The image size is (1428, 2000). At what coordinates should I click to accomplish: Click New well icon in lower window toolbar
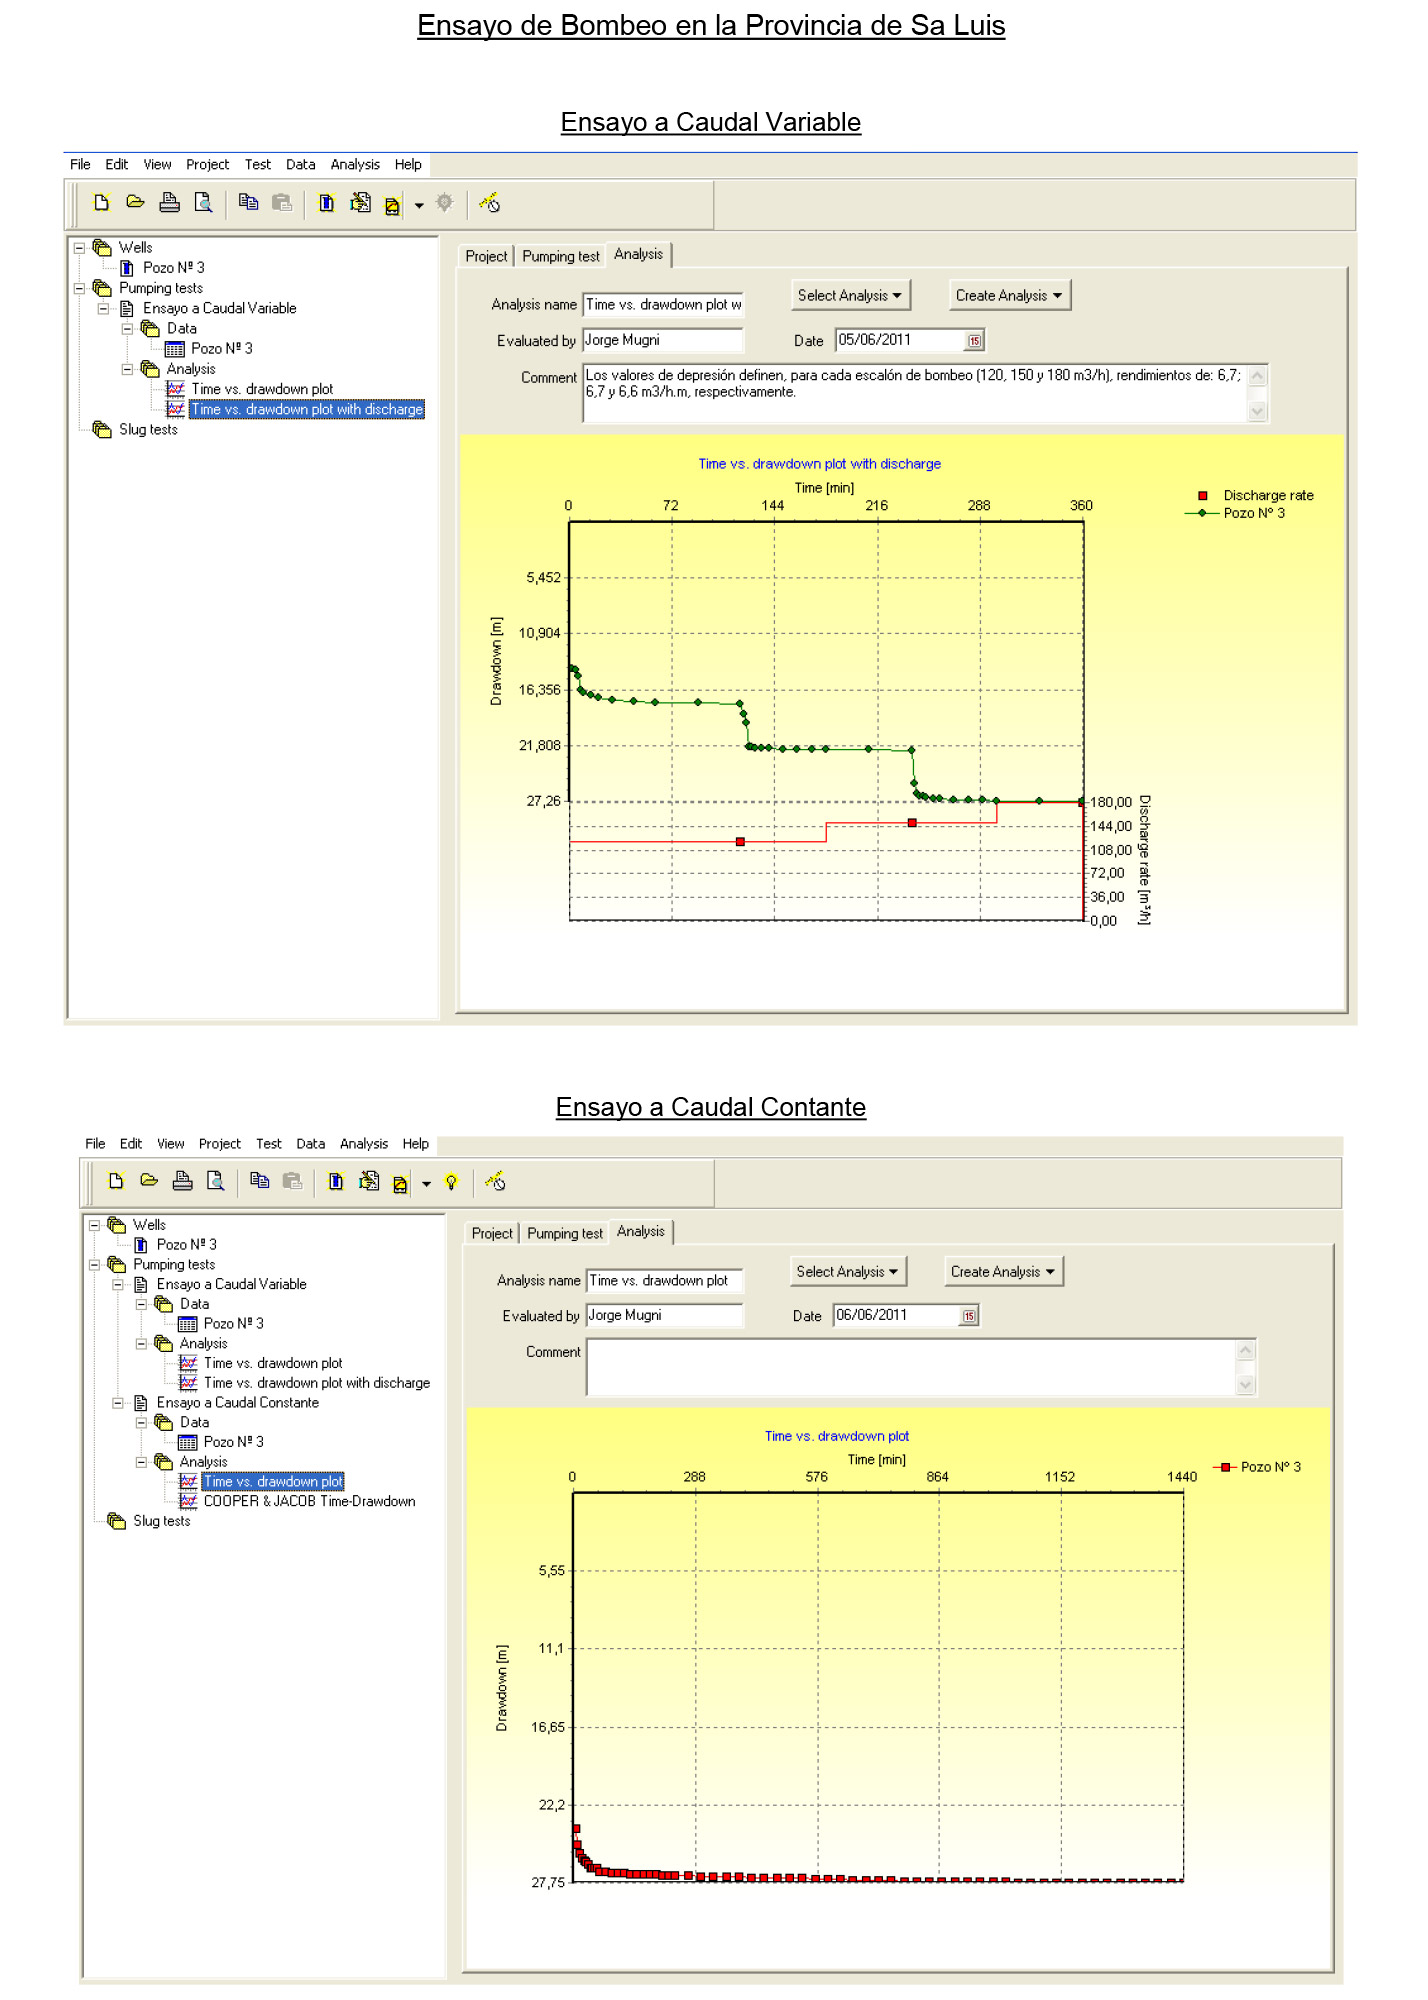click(336, 1181)
